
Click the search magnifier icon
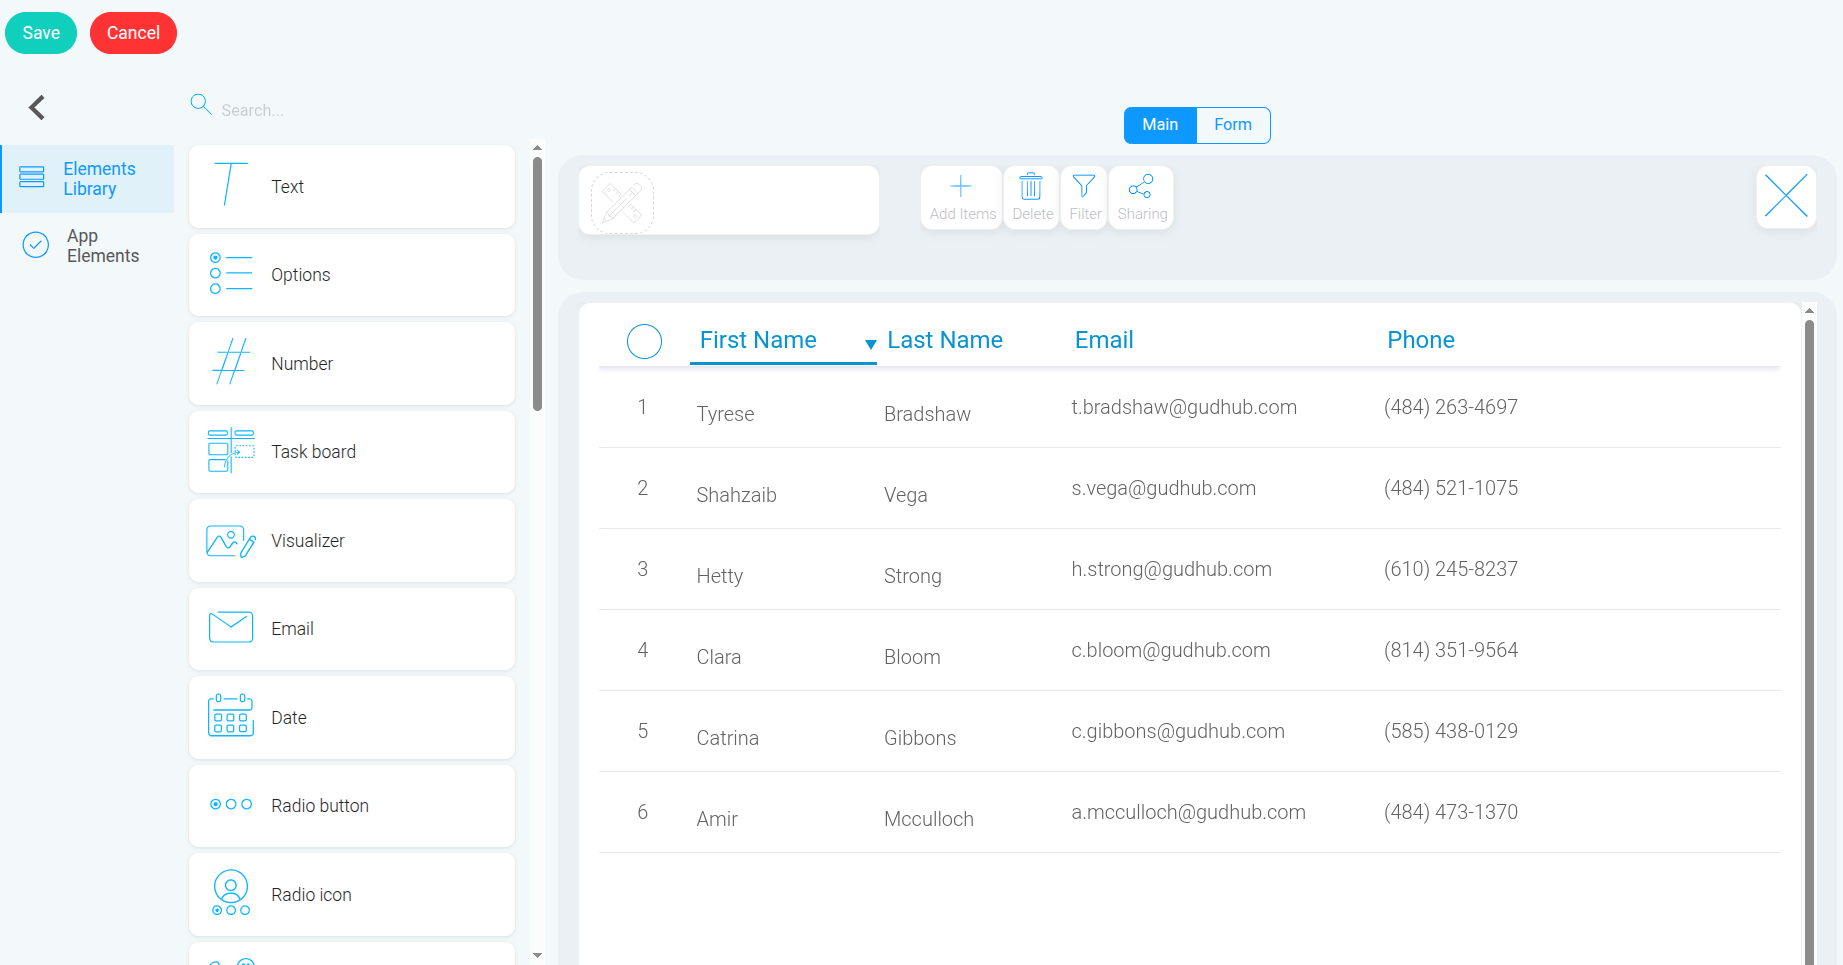[201, 105]
